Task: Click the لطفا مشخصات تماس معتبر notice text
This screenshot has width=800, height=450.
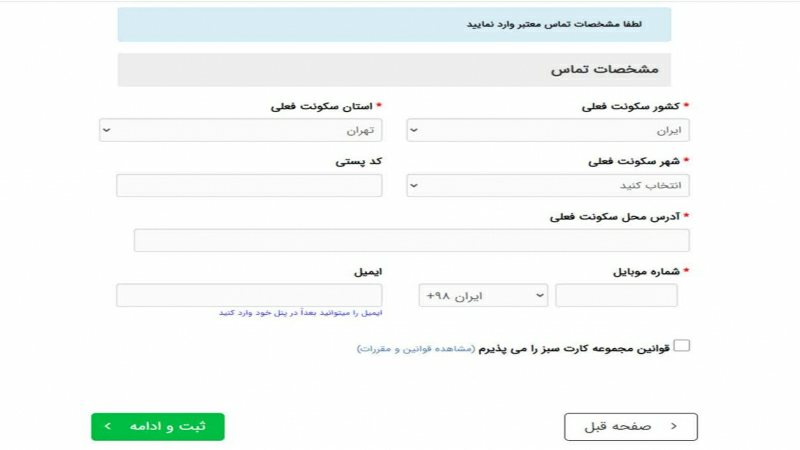Action: click(x=554, y=24)
